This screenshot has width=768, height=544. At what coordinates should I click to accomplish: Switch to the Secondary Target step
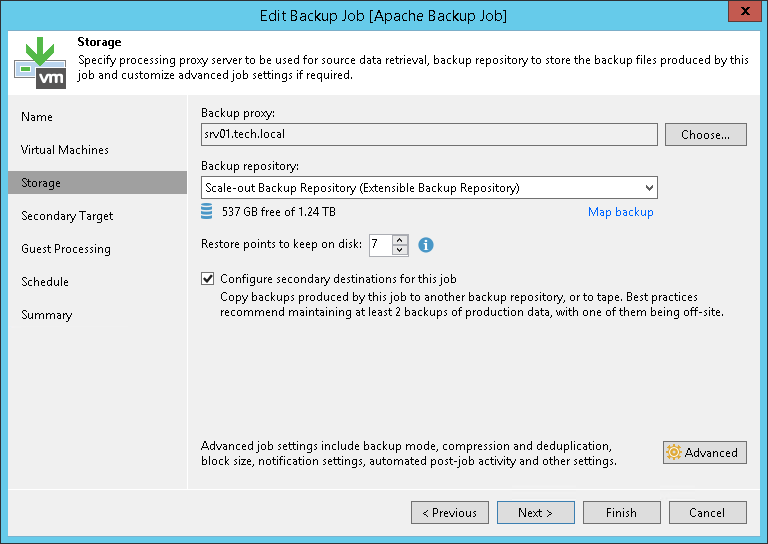pos(67,216)
